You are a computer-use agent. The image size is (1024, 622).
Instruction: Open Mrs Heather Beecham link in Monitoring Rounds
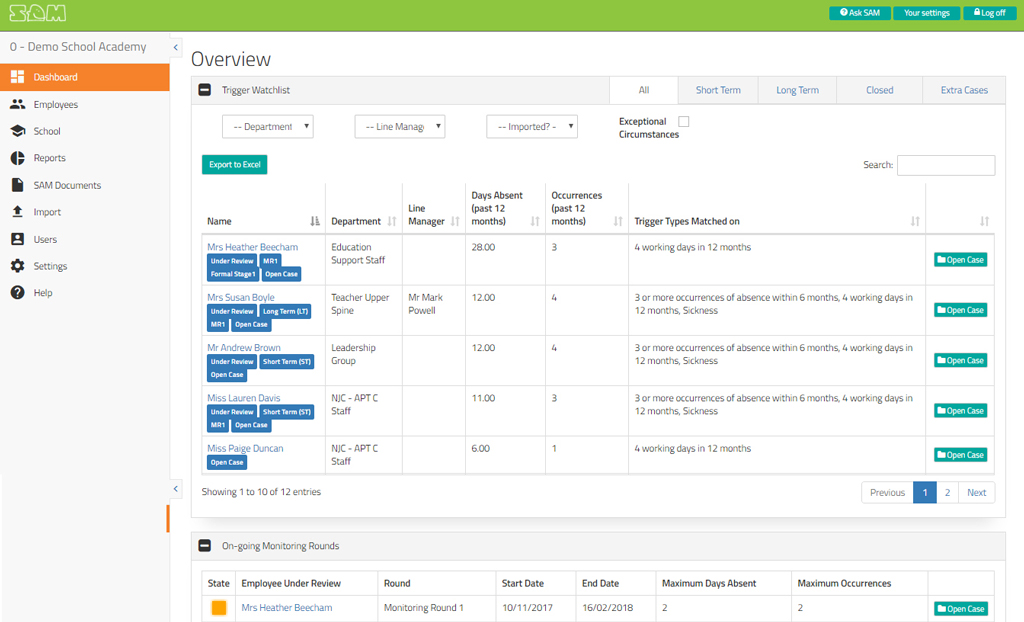tap(287, 608)
